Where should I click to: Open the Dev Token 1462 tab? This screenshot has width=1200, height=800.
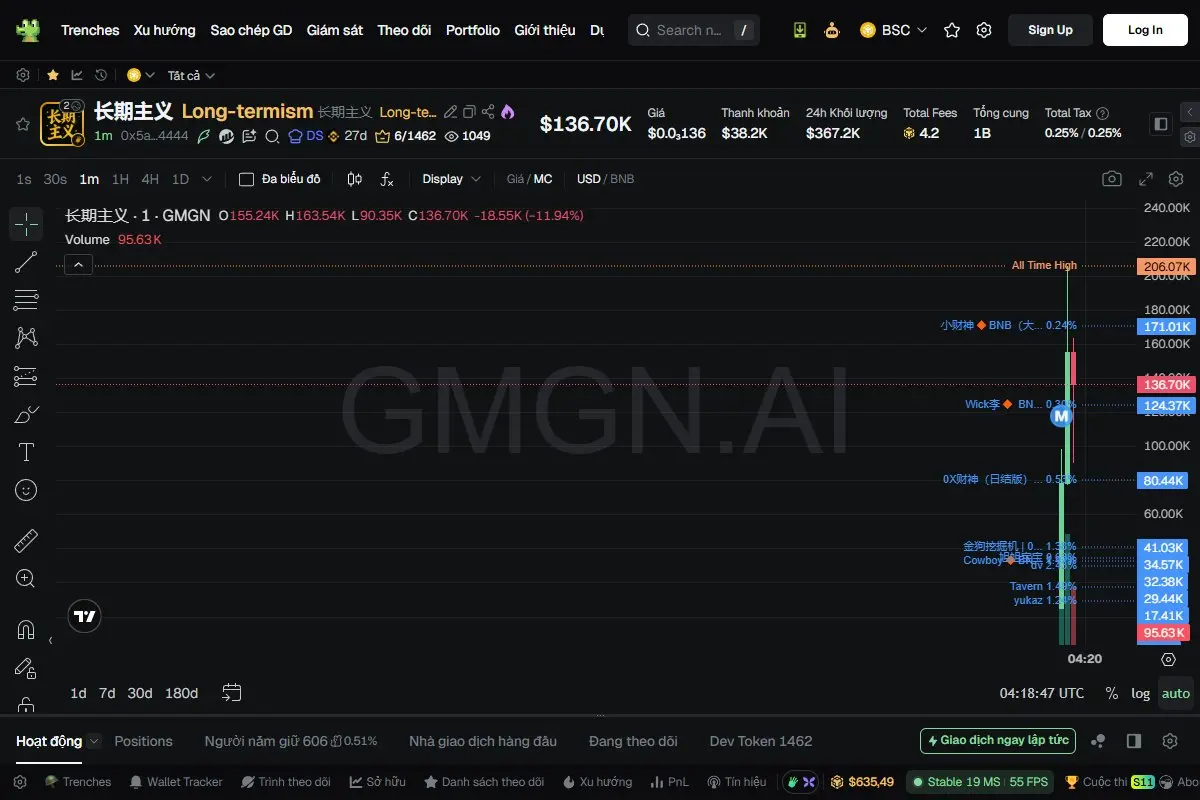click(x=761, y=741)
